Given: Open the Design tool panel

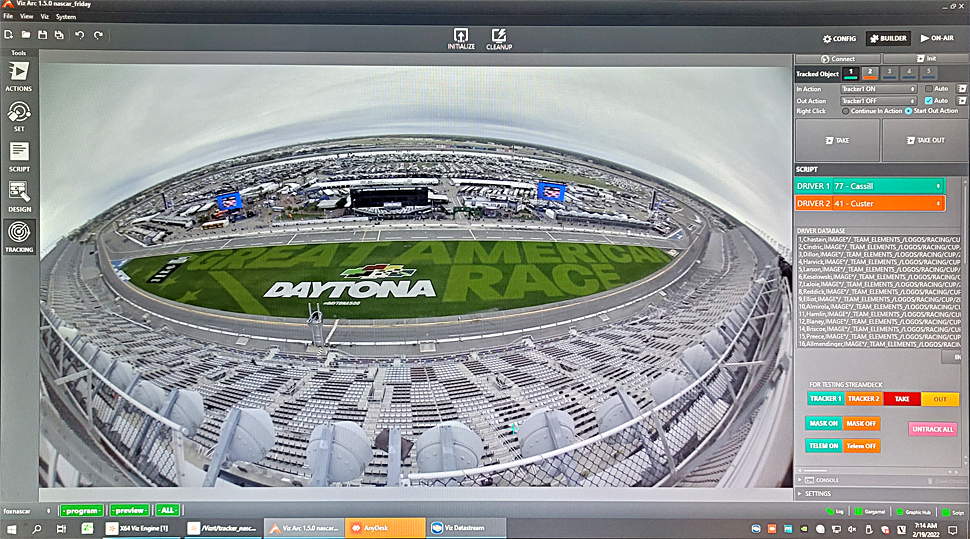Looking at the screenshot, I should point(19,197).
